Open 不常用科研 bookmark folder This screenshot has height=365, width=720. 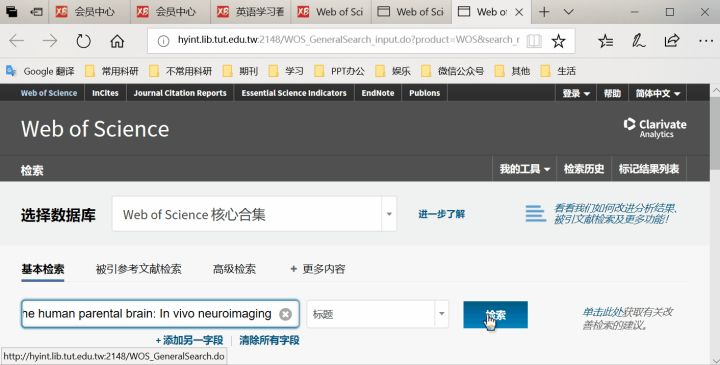point(180,71)
